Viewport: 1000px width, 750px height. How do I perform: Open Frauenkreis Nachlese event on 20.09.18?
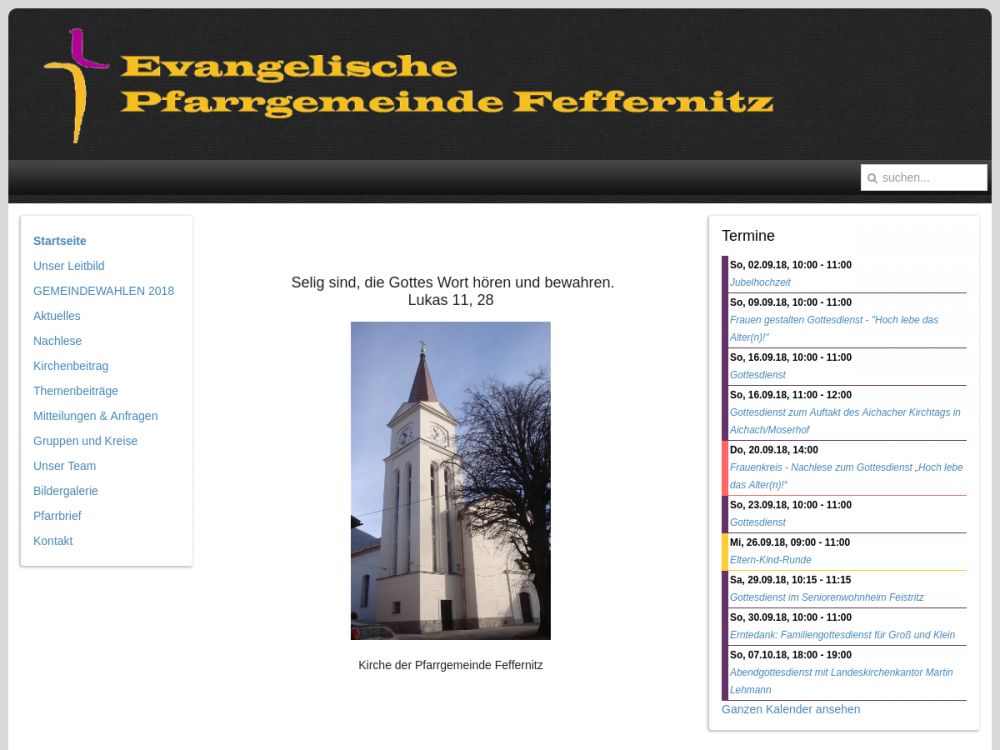click(x=845, y=468)
